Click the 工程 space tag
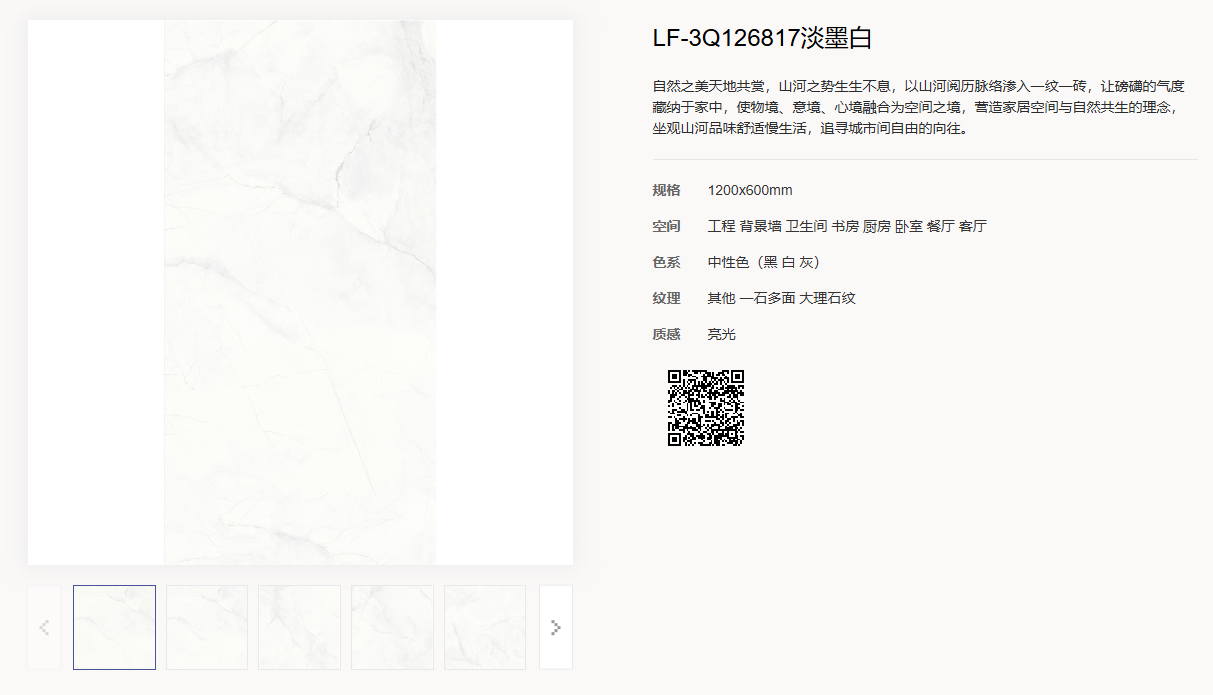This screenshot has width=1213, height=695. click(x=721, y=227)
